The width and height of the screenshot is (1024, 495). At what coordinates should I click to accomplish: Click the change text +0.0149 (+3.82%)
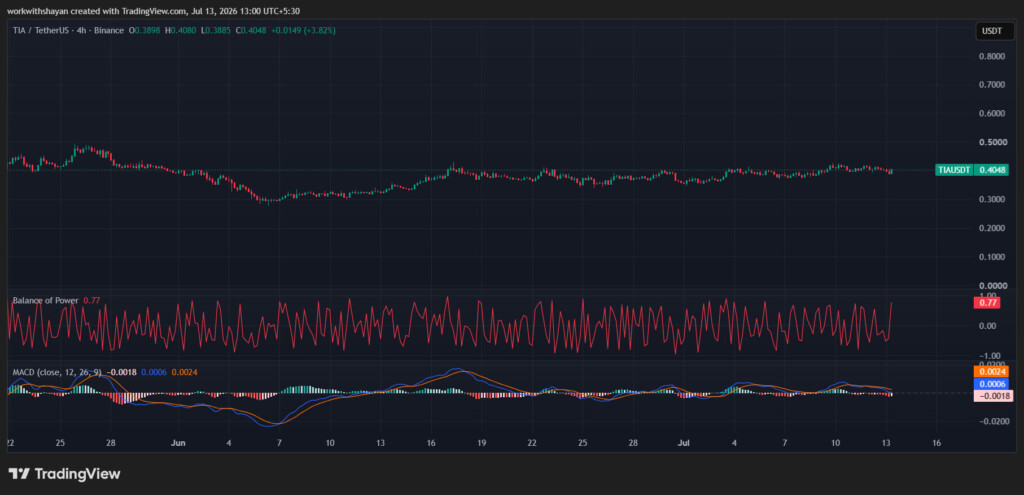click(x=303, y=30)
